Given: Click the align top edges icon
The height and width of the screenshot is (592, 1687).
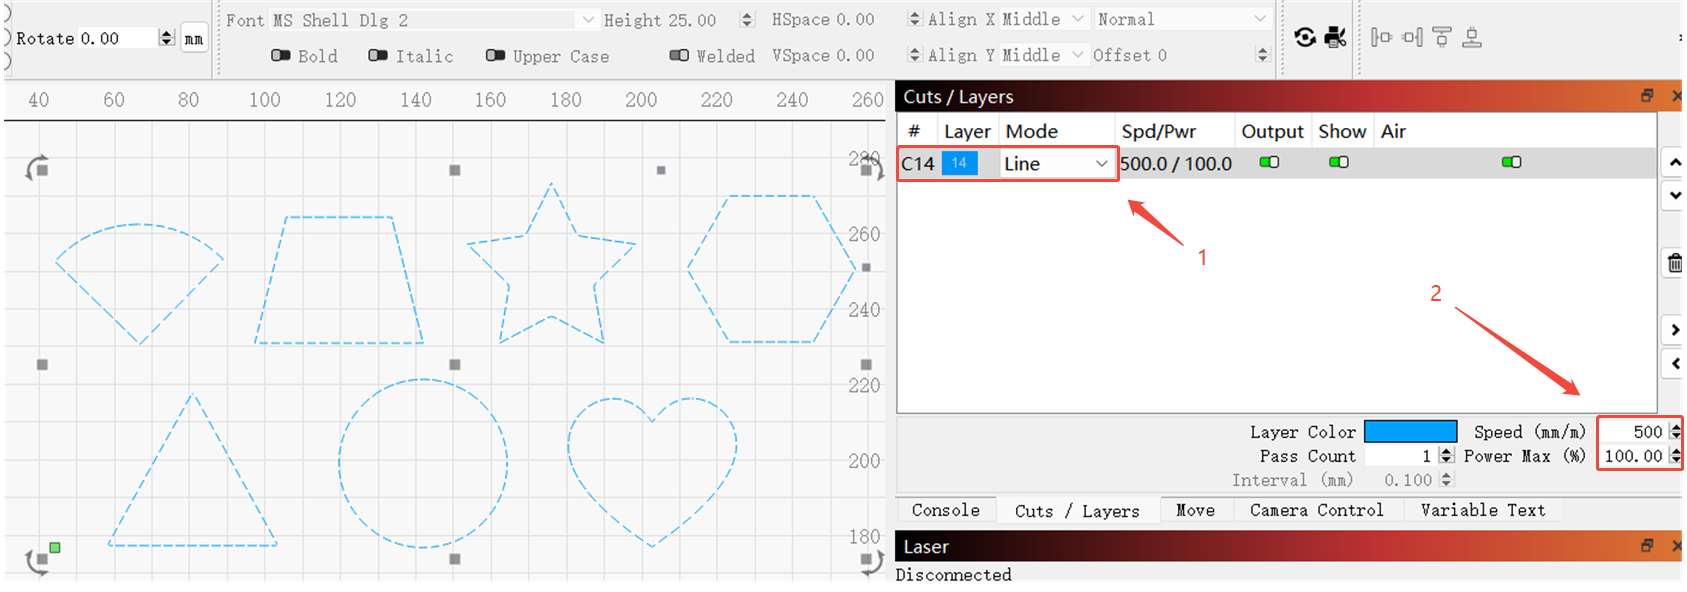Looking at the screenshot, I should tap(1442, 38).
